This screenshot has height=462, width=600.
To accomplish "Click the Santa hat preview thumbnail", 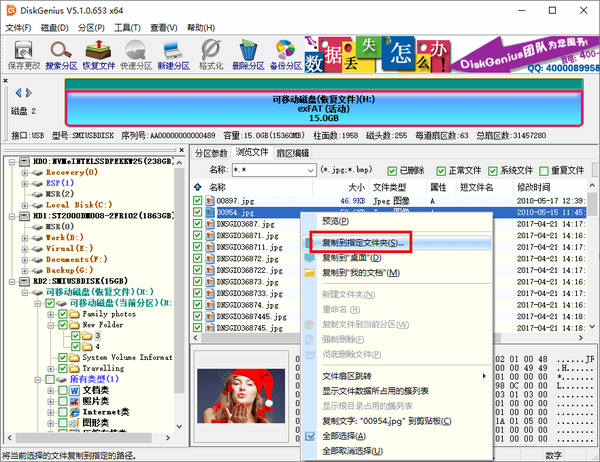I will coord(241,396).
